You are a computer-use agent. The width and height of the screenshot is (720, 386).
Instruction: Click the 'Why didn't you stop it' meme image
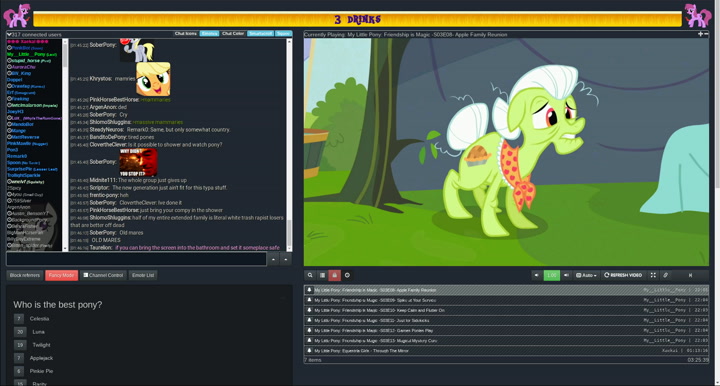pyautogui.click(x=138, y=162)
